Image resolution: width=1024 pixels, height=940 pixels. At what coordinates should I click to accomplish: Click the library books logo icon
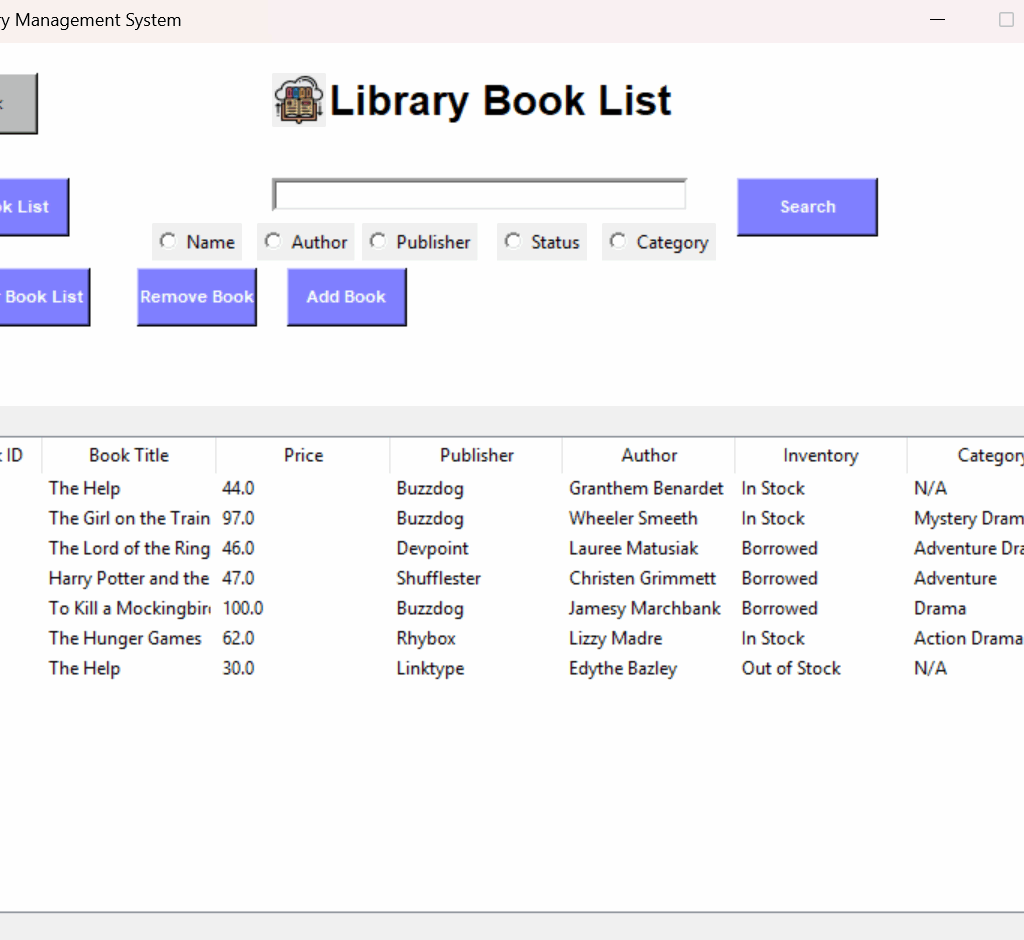[x=299, y=100]
